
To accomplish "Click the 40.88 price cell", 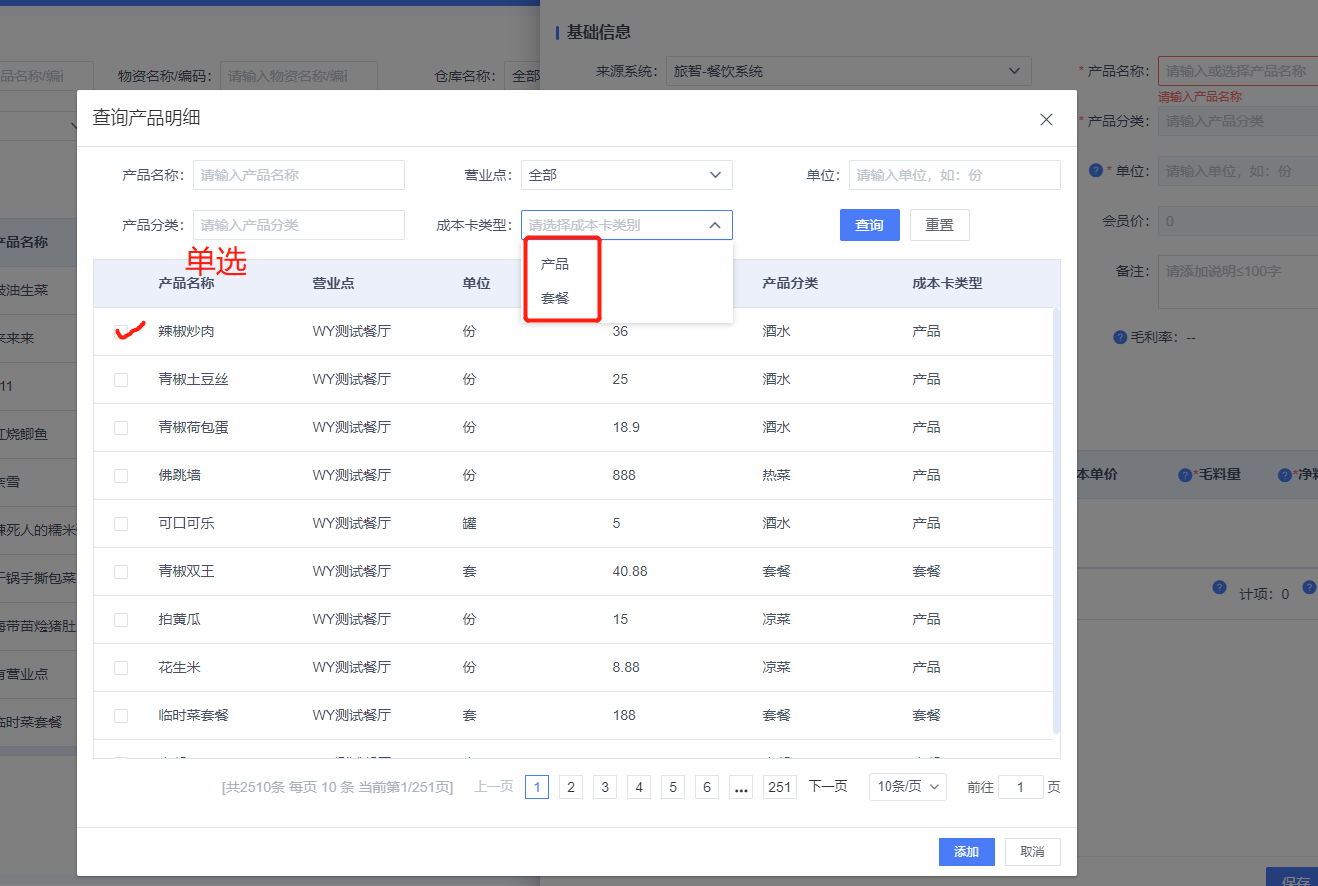I will tap(630, 571).
